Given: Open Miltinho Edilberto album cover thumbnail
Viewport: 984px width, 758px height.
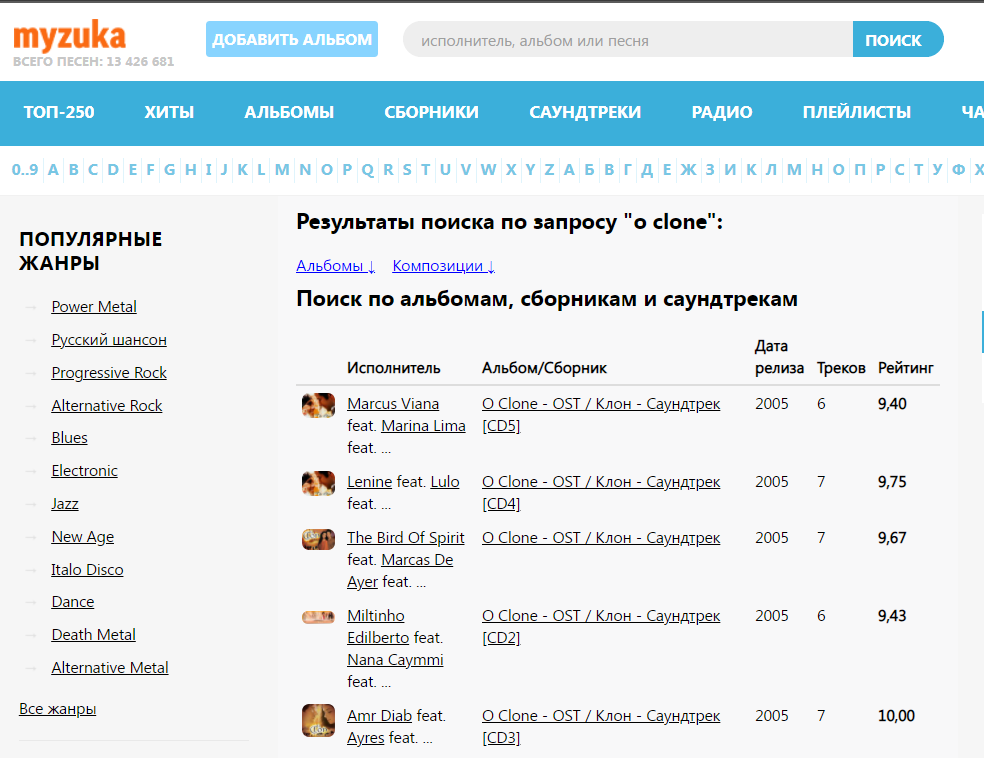Looking at the screenshot, I should pyautogui.click(x=318, y=617).
